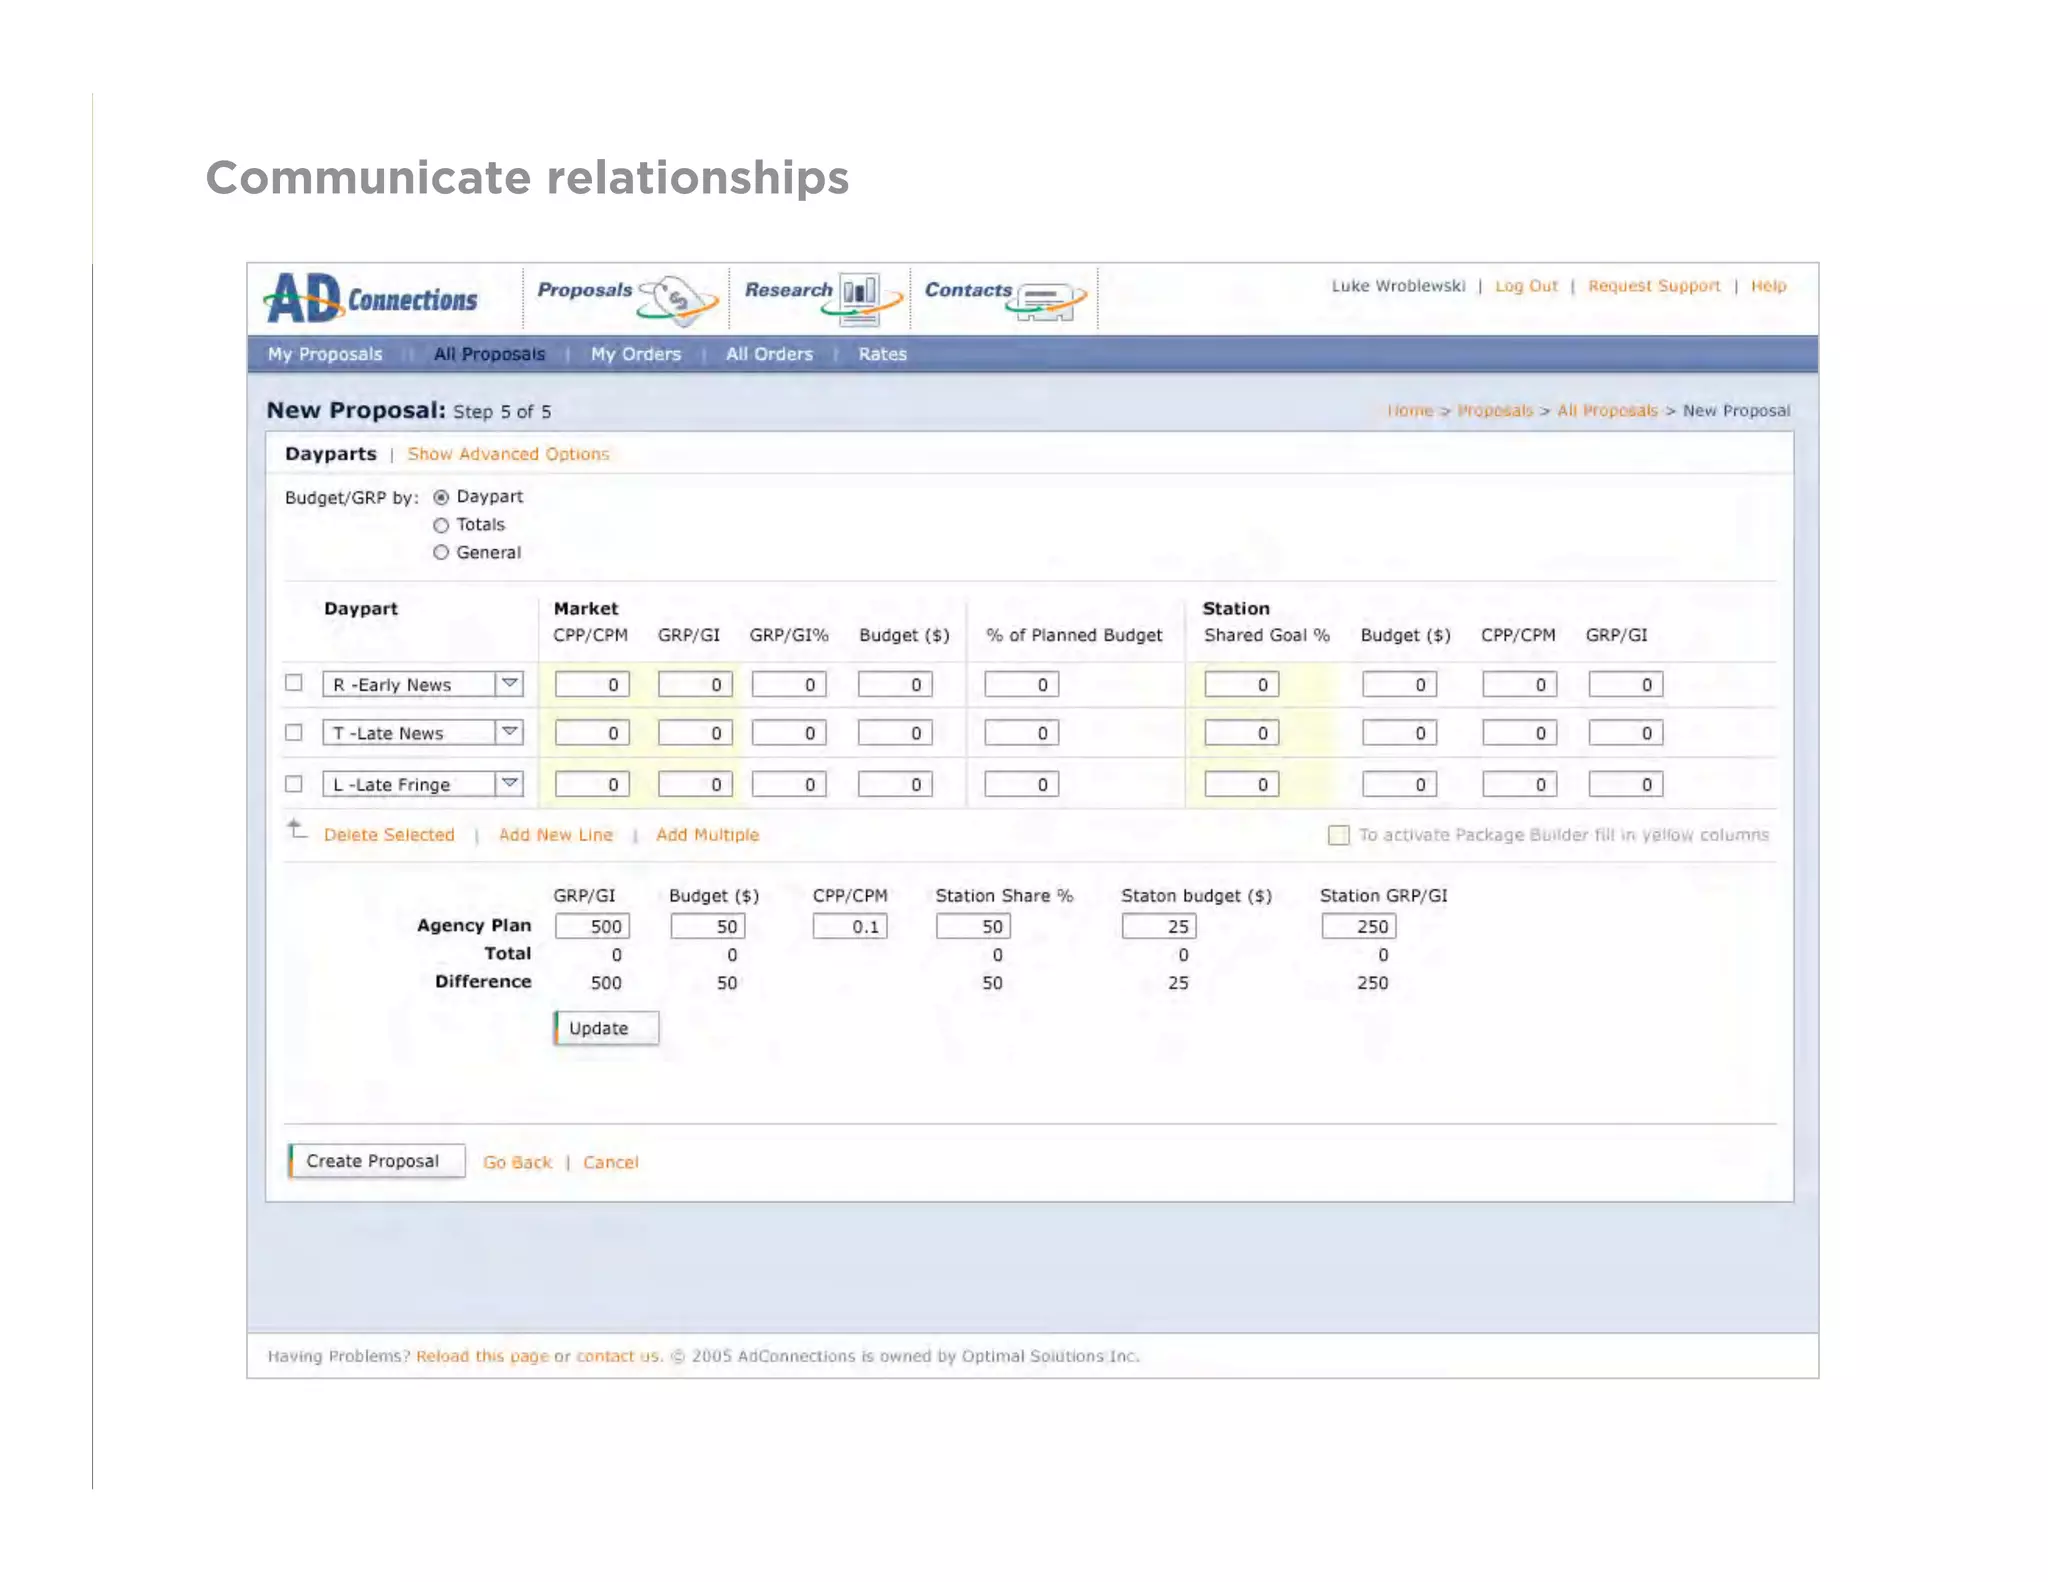Viewport: 2048px width, 1582px height.
Task: Click the AD Connections logo
Action: 371,298
